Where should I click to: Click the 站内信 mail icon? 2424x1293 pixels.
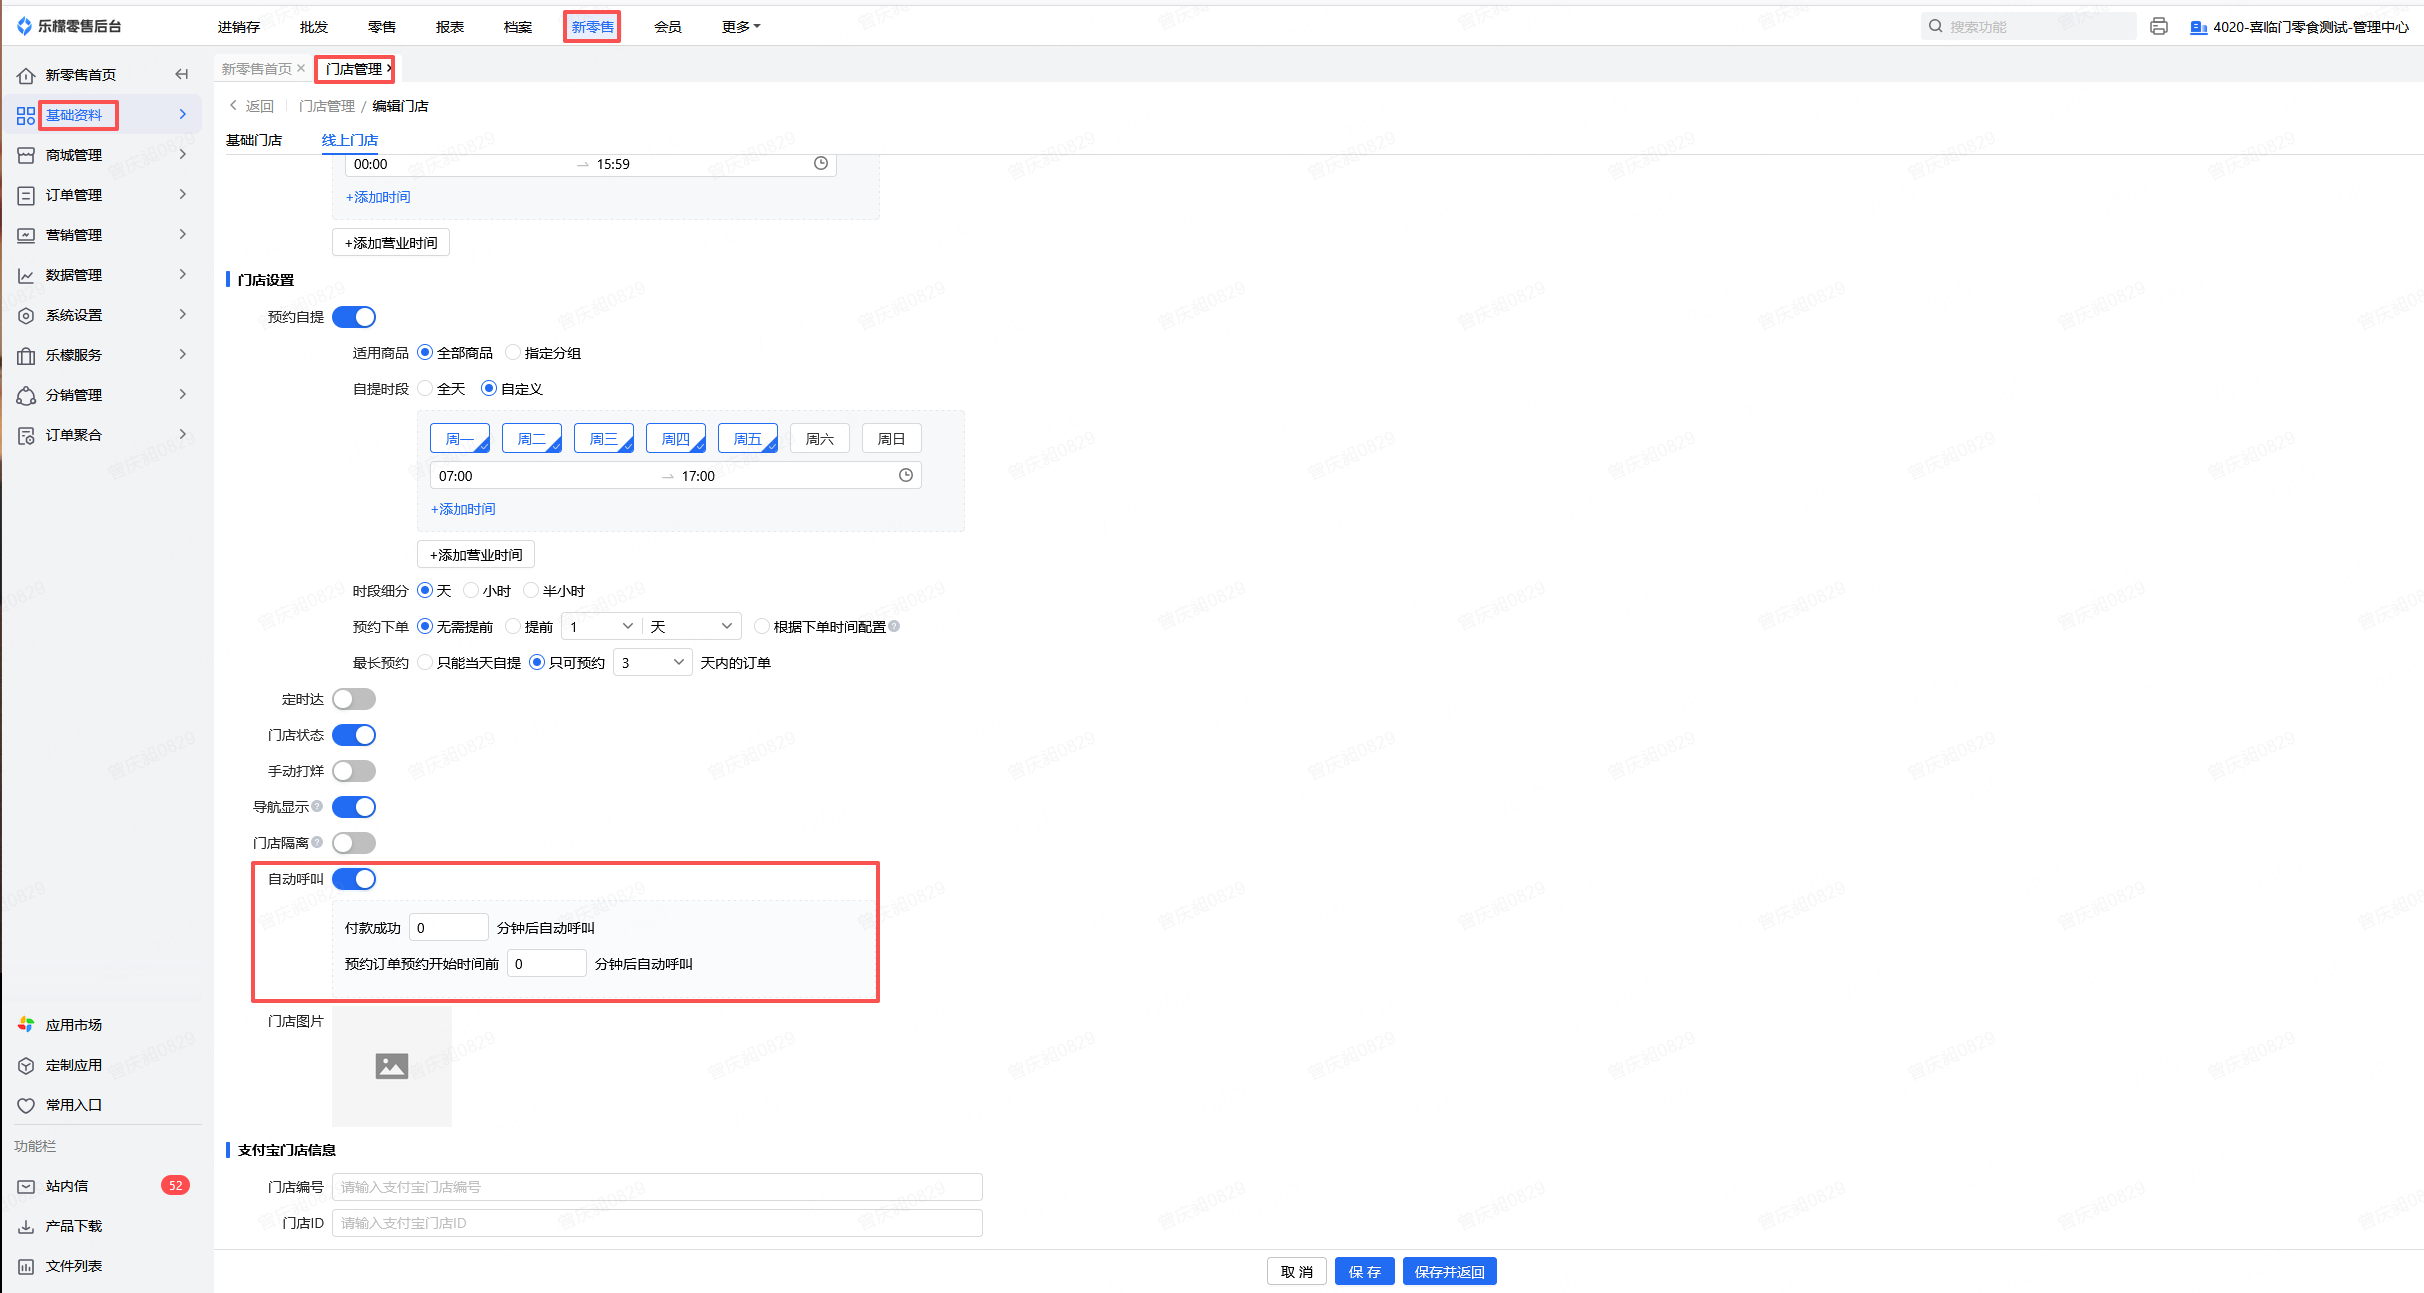pyautogui.click(x=26, y=1186)
